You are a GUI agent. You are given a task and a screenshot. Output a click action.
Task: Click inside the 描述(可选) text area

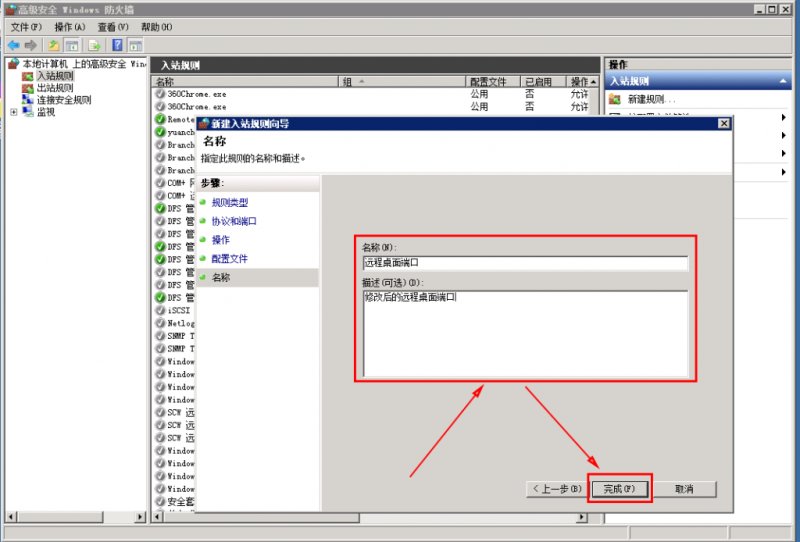click(525, 333)
